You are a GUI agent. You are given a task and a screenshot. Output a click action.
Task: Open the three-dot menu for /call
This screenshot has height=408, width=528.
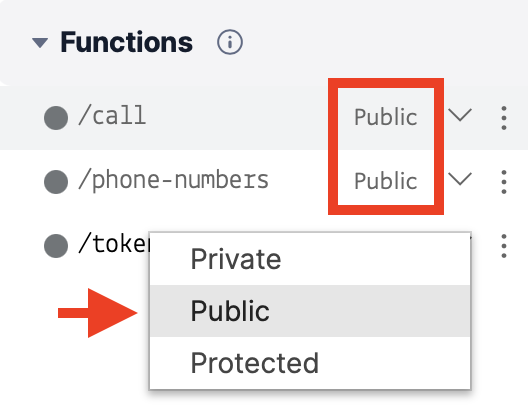coord(504,118)
